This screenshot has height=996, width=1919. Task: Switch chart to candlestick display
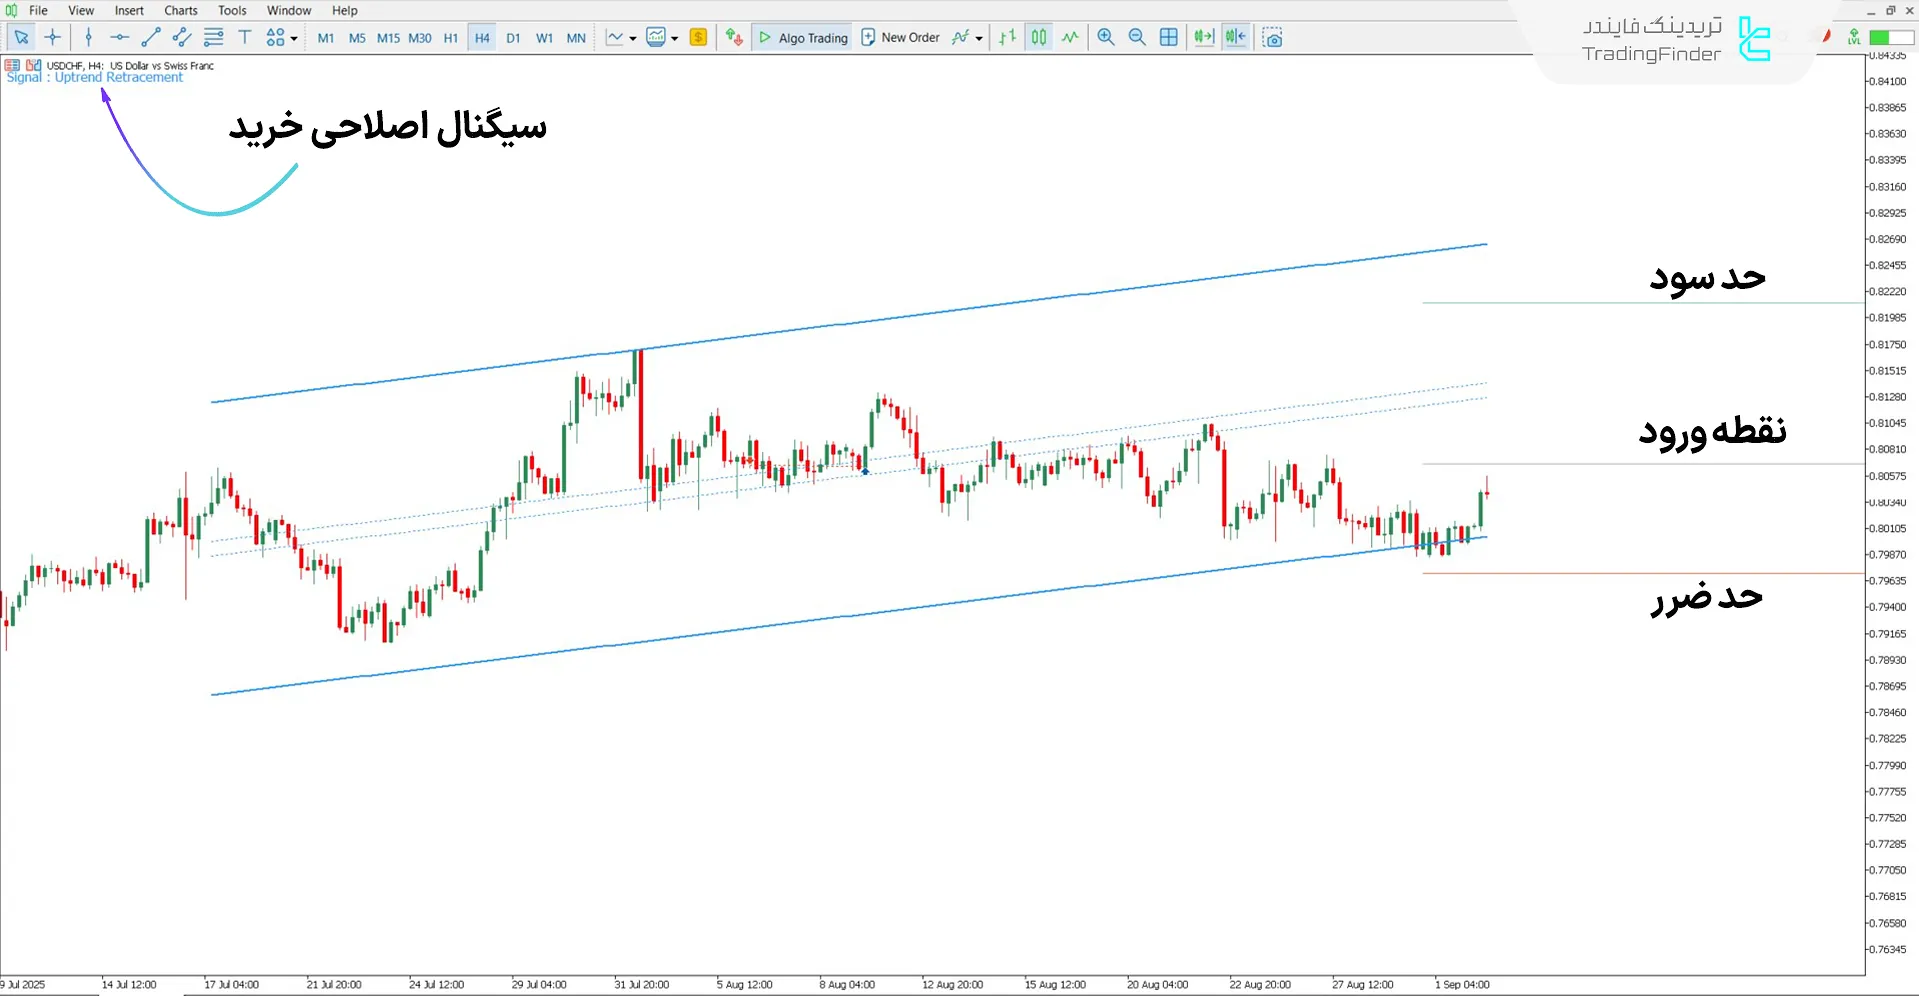[x=1039, y=38]
